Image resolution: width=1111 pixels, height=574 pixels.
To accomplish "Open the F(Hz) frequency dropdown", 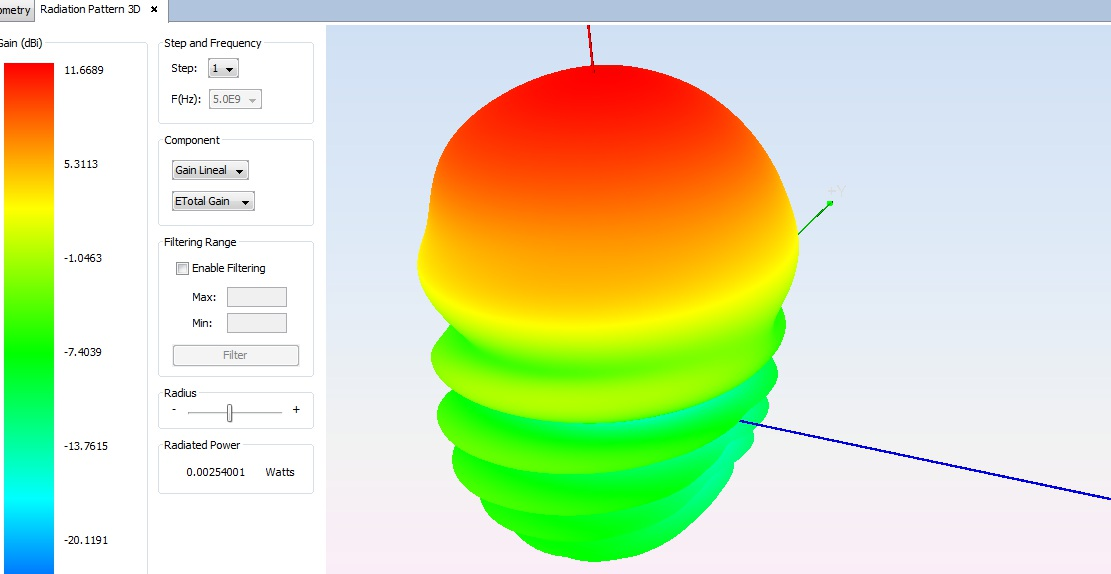I will [235, 99].
